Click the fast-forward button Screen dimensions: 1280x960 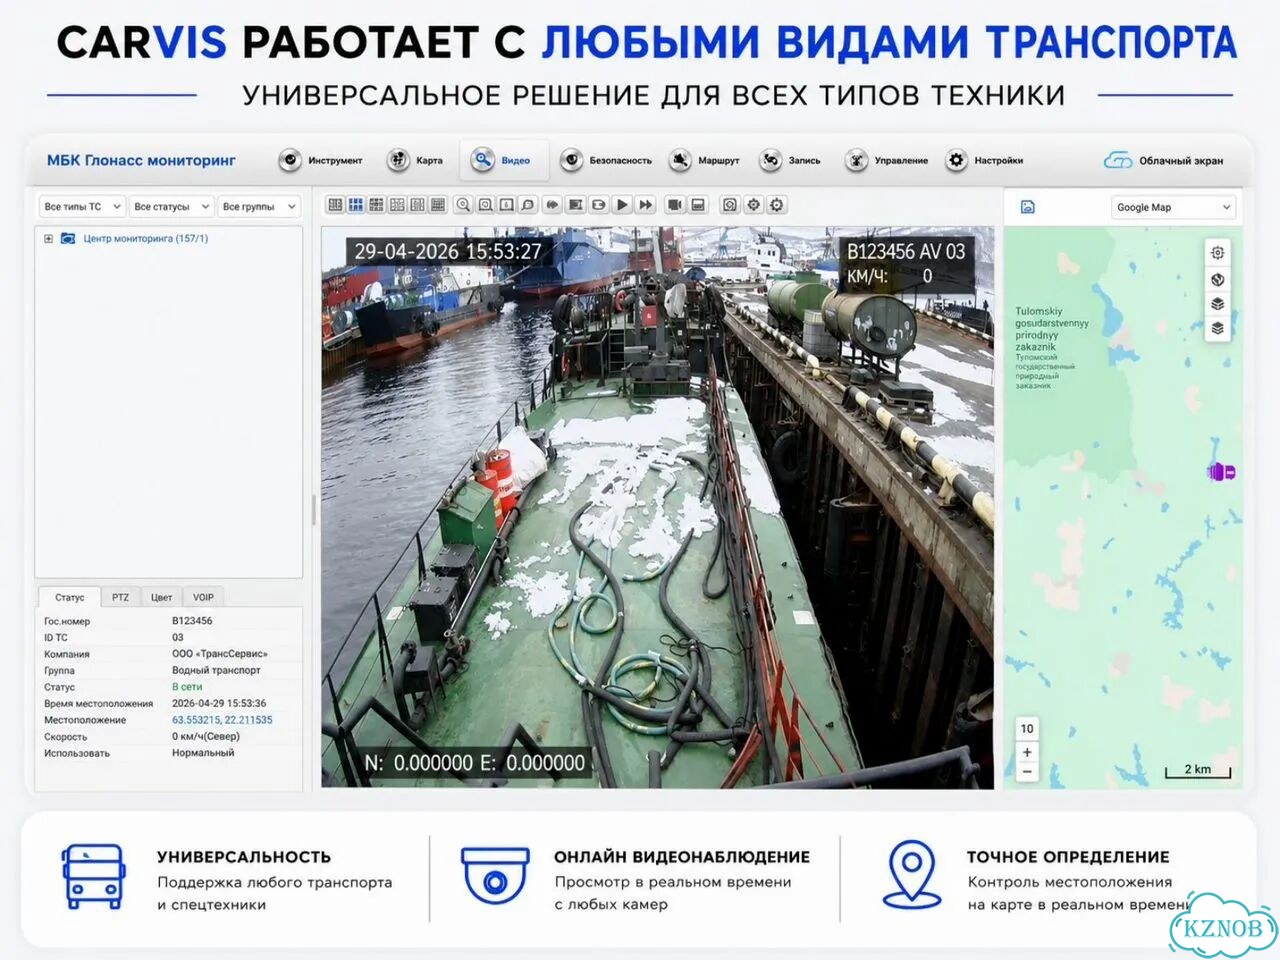(x=646, y=205)
